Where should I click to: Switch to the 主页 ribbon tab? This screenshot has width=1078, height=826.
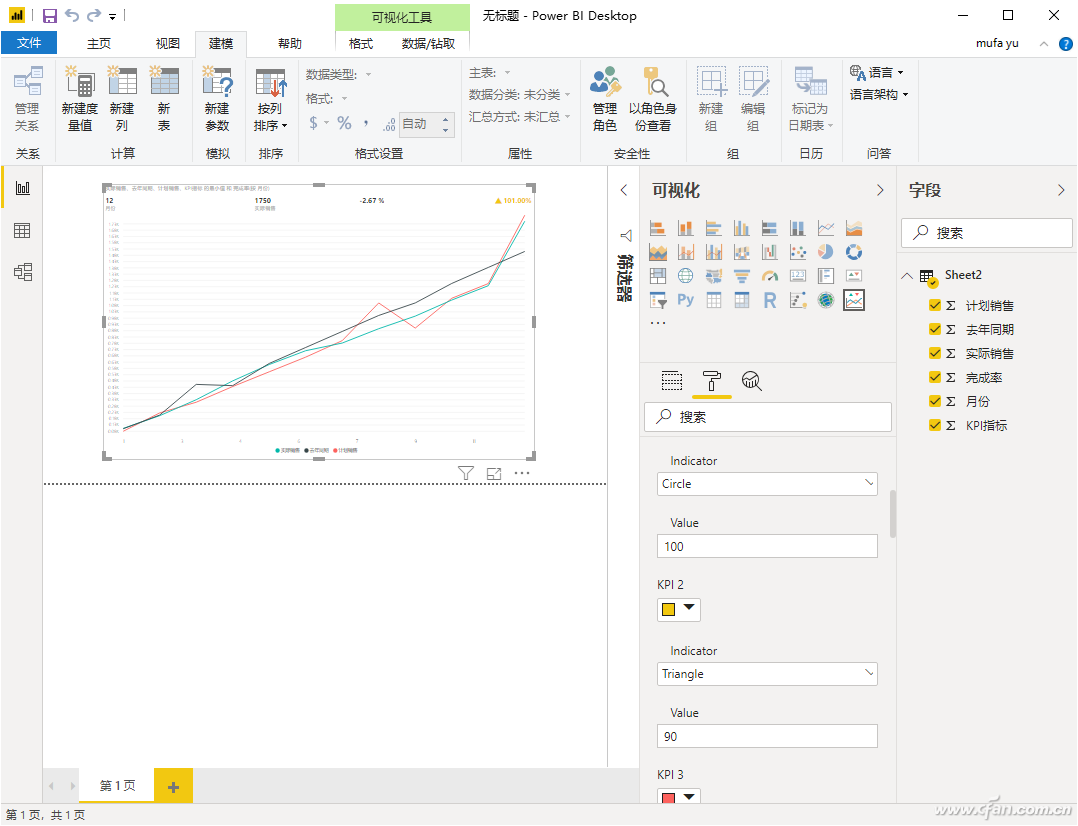[99, 44]
